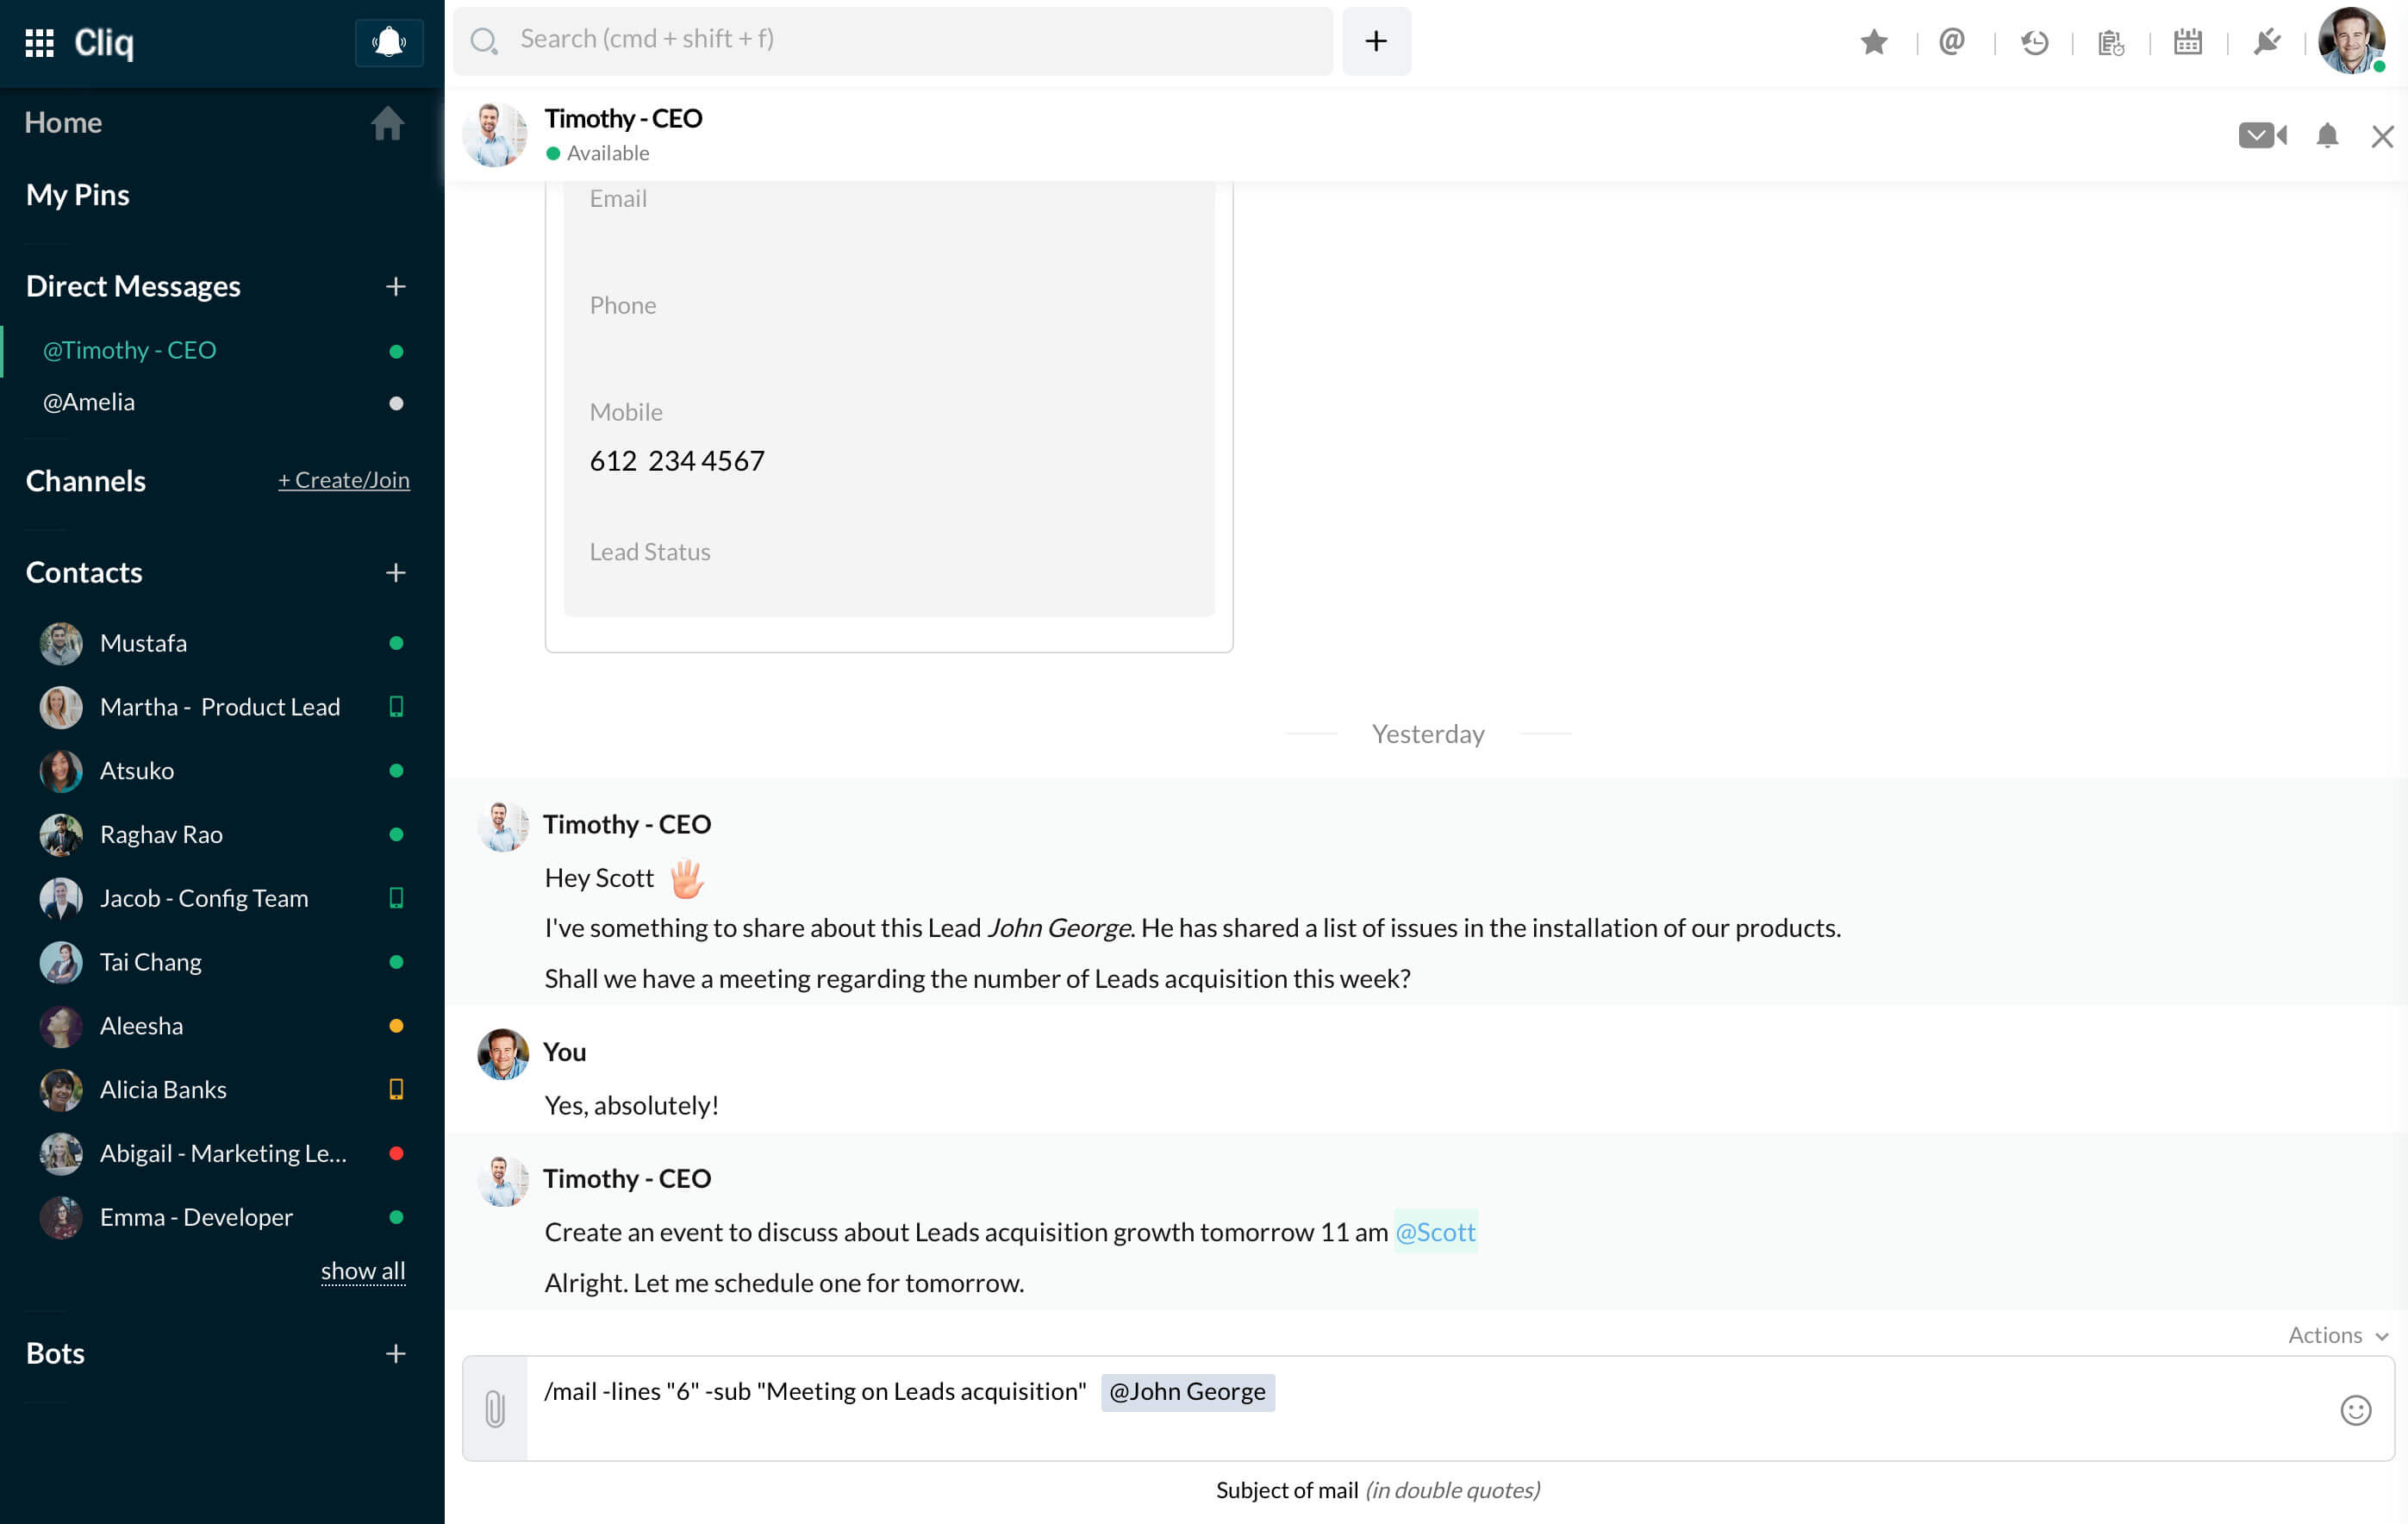
Task: Open the calendar icon in the top bar
Action: click(x=2188, y=42)
